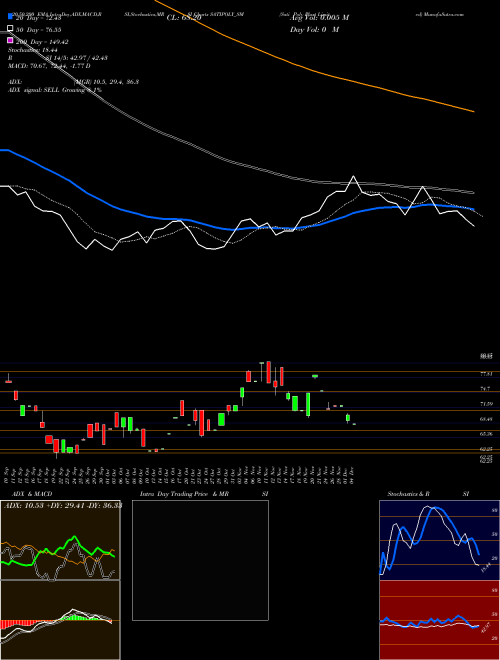Click the 'CL: 68.20' closing price label
Image resolution: width=500 pixels, height=660 pixels.
(184, 18)
